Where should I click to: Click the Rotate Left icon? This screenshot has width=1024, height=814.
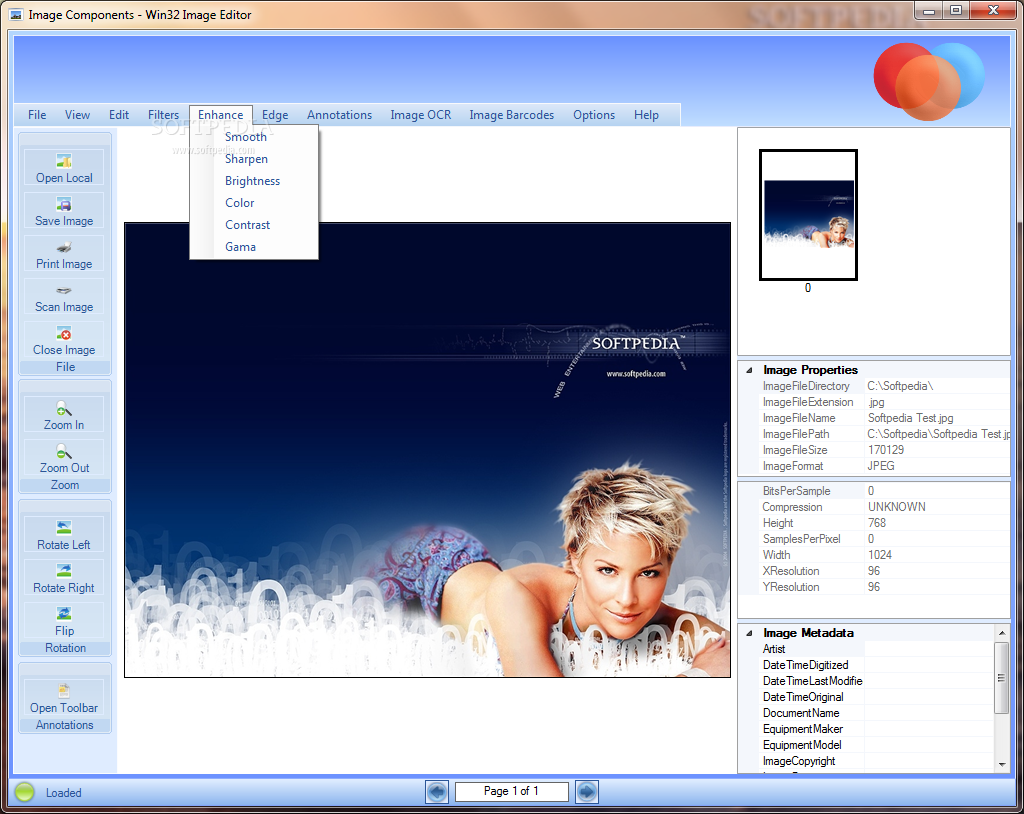point(64,528)
